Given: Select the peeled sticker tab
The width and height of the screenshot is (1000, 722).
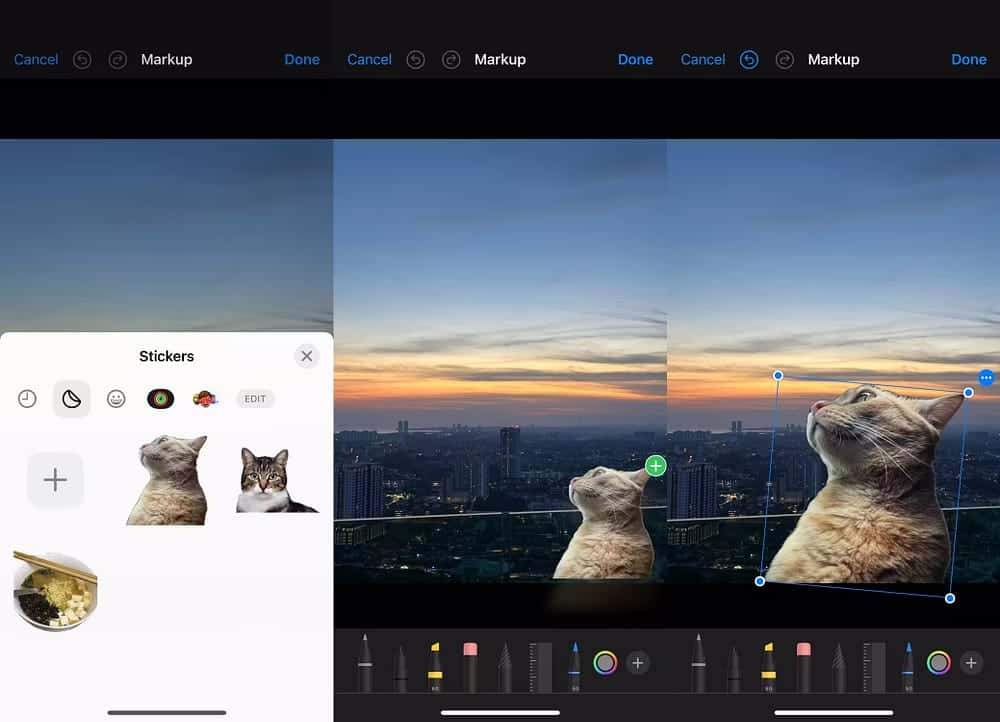Looking at the screenshot, I should (71, 399).
